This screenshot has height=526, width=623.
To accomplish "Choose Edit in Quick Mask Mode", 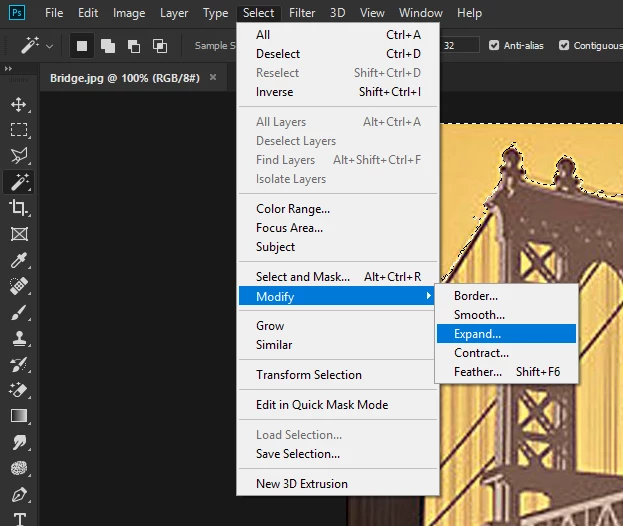I will tap(339, 405).
